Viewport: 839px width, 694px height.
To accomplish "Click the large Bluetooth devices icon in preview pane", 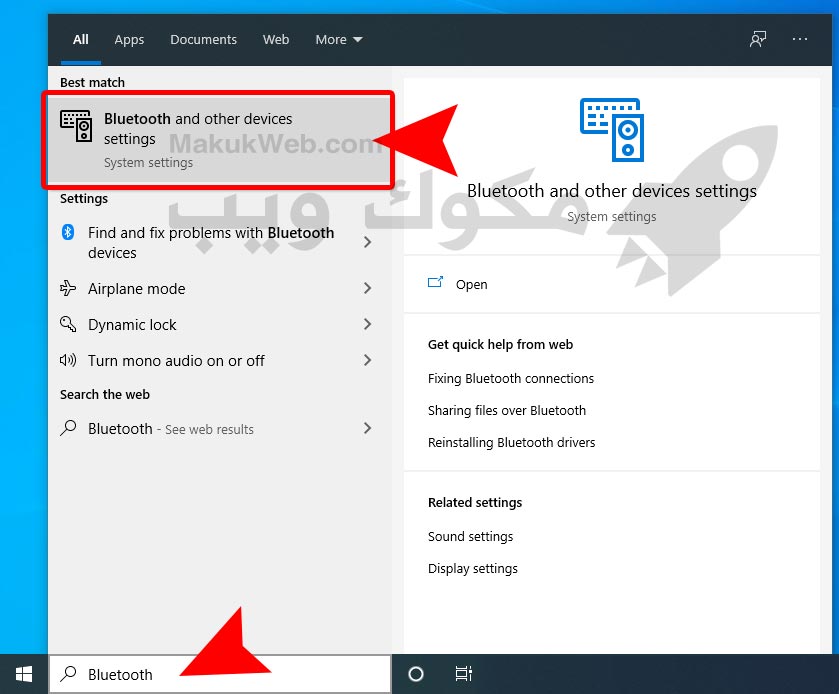I will coord(611,131).
